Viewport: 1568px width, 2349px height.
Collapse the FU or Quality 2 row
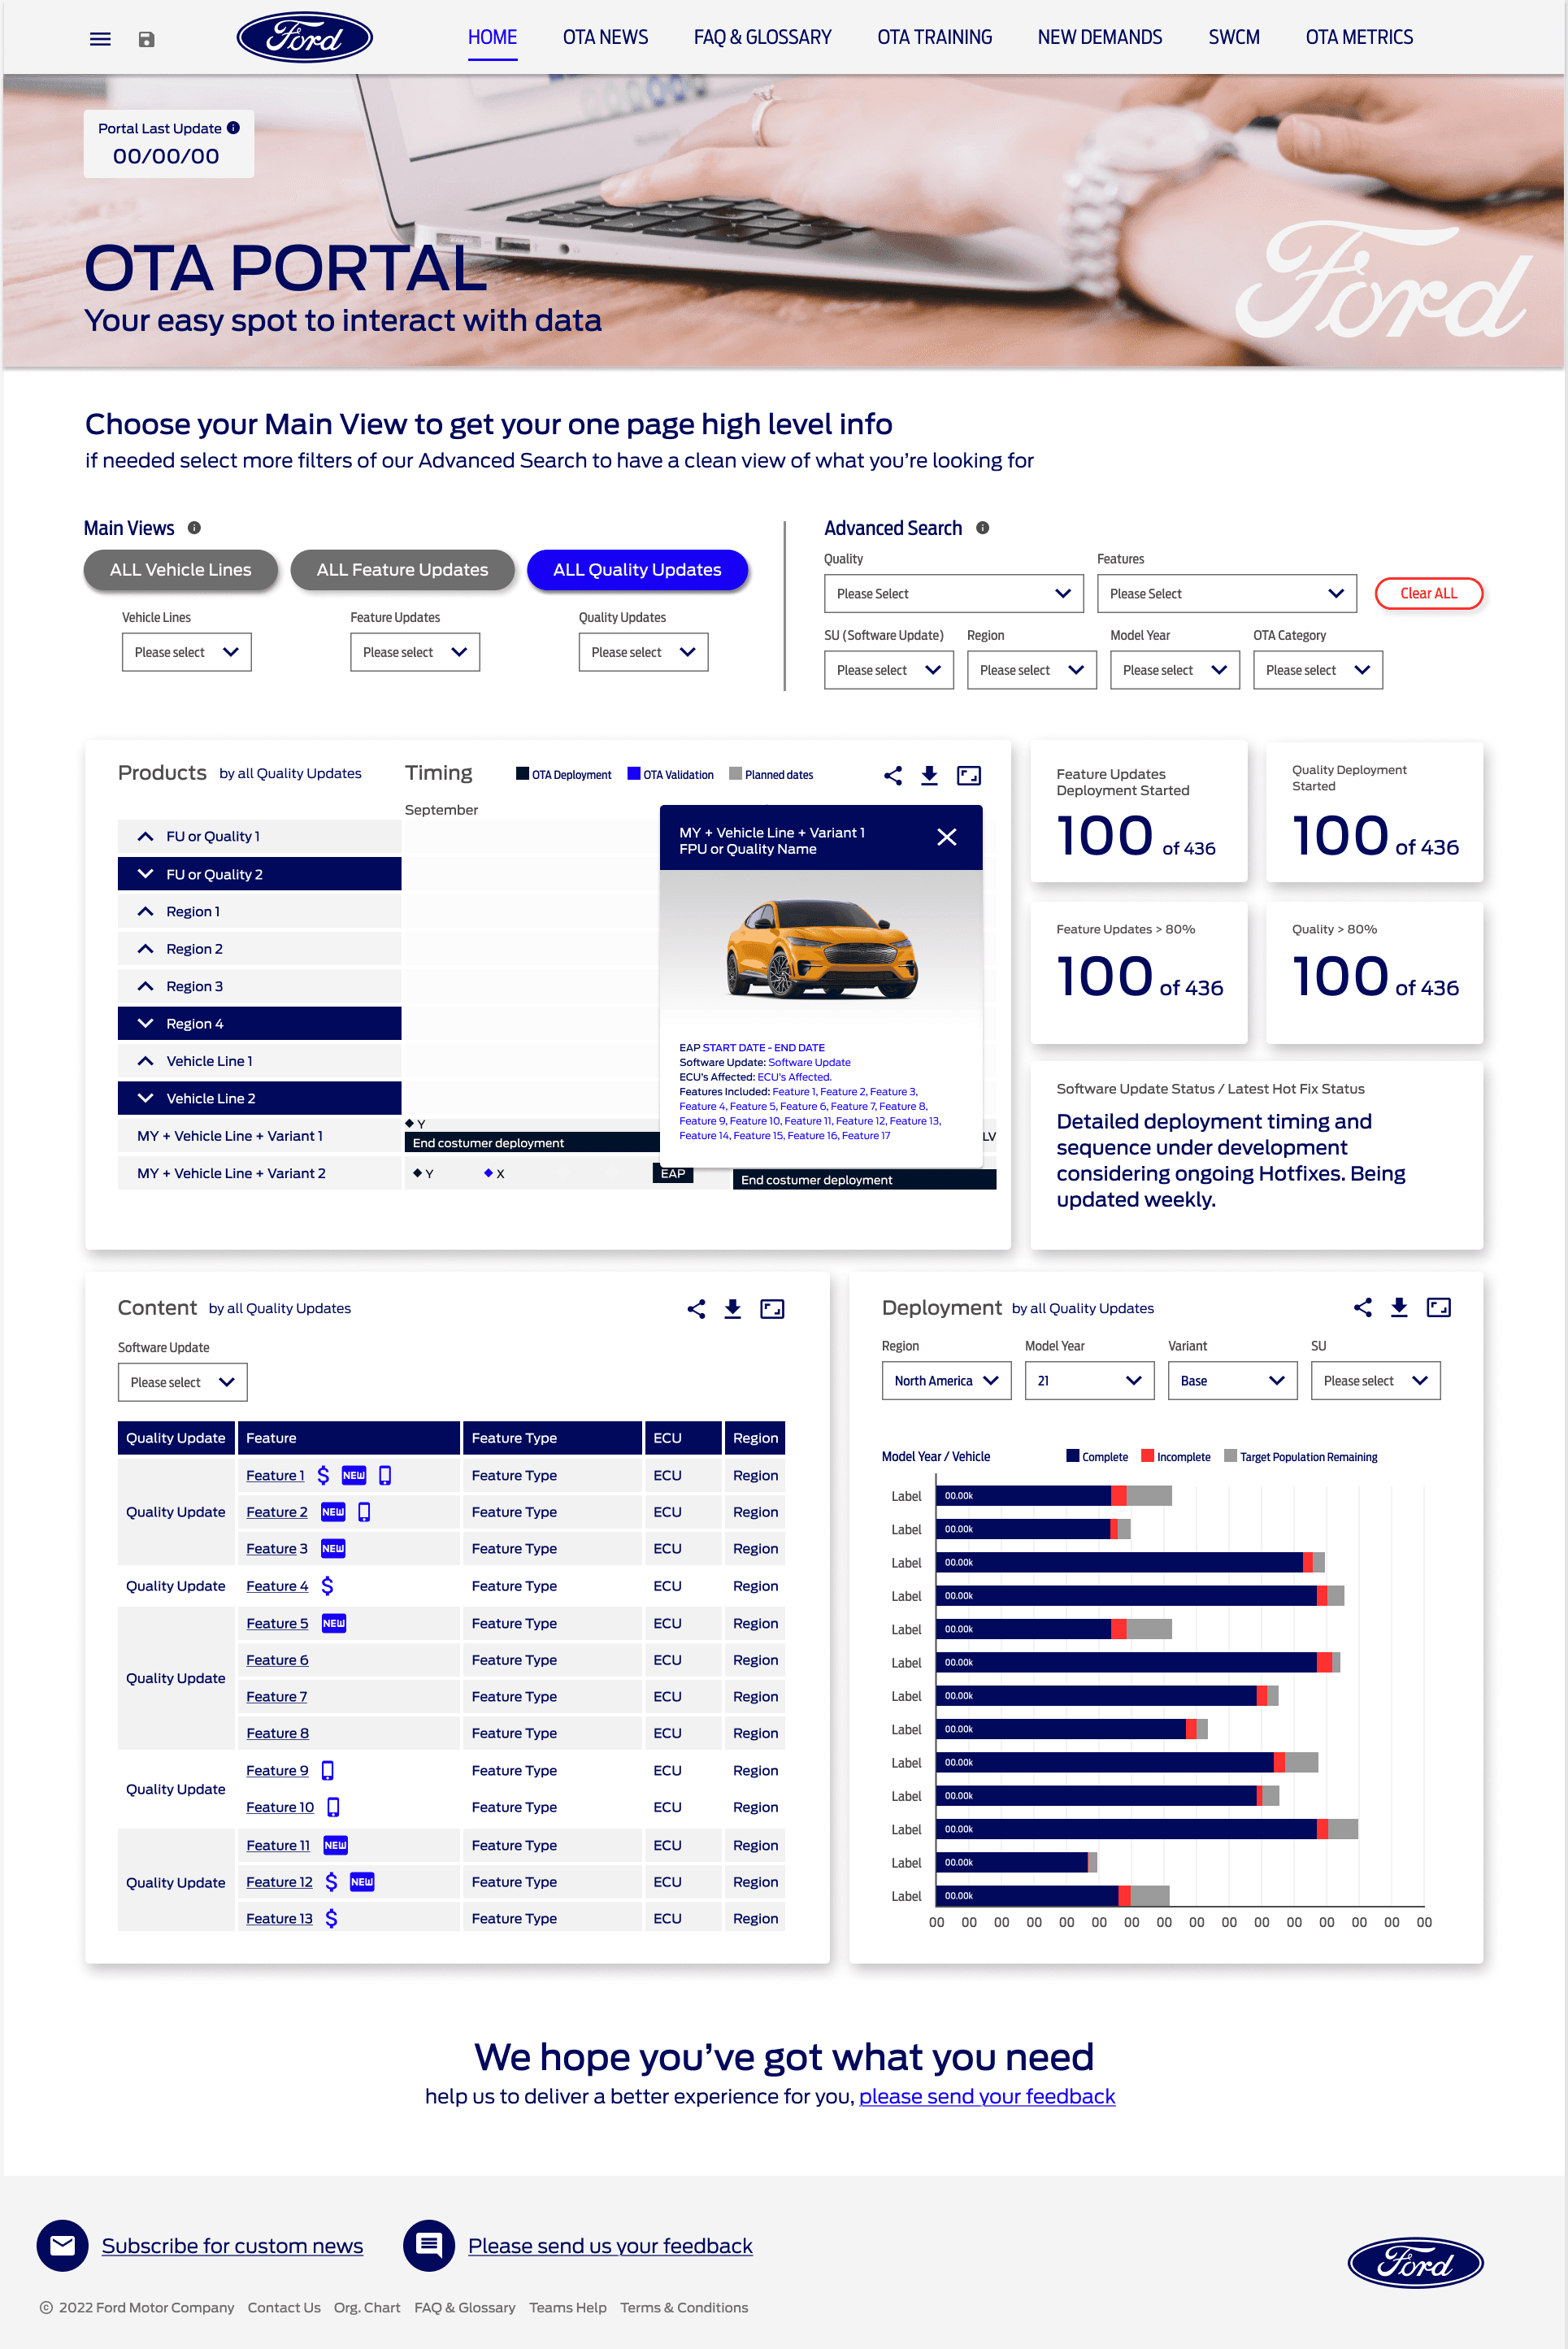[259, 874]
